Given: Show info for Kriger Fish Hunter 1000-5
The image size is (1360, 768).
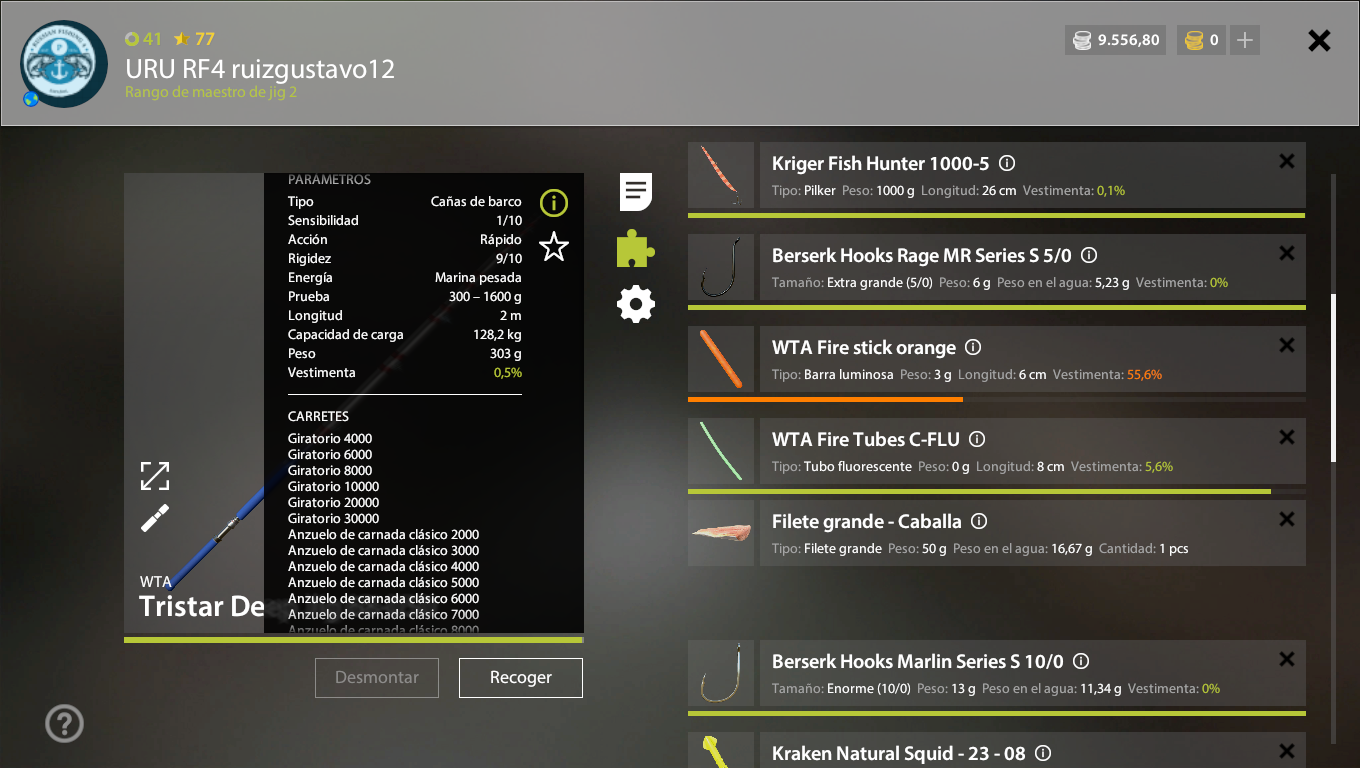Looking at the screenshot, I should (1008, 163).
